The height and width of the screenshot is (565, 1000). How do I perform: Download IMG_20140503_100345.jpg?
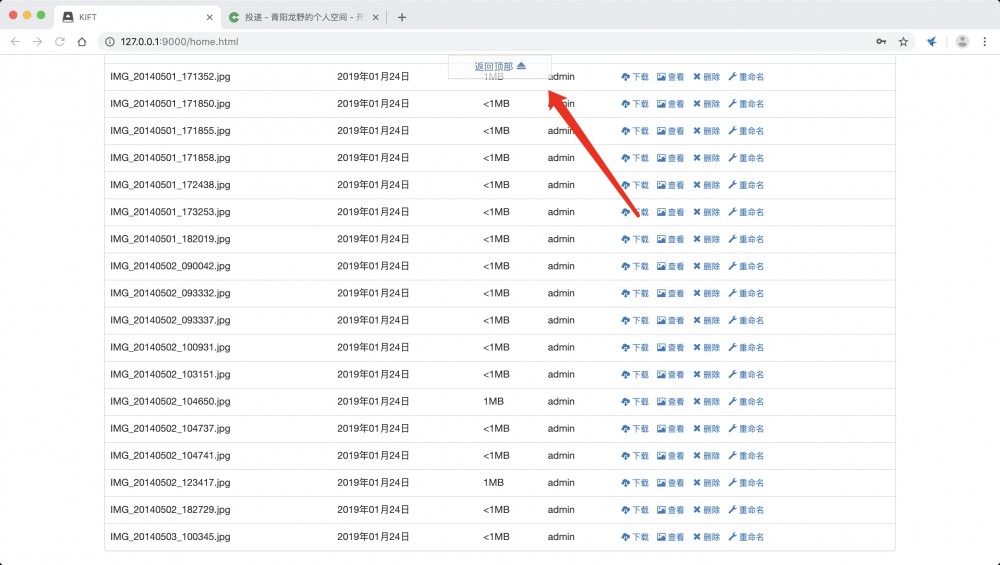[635, 537]
